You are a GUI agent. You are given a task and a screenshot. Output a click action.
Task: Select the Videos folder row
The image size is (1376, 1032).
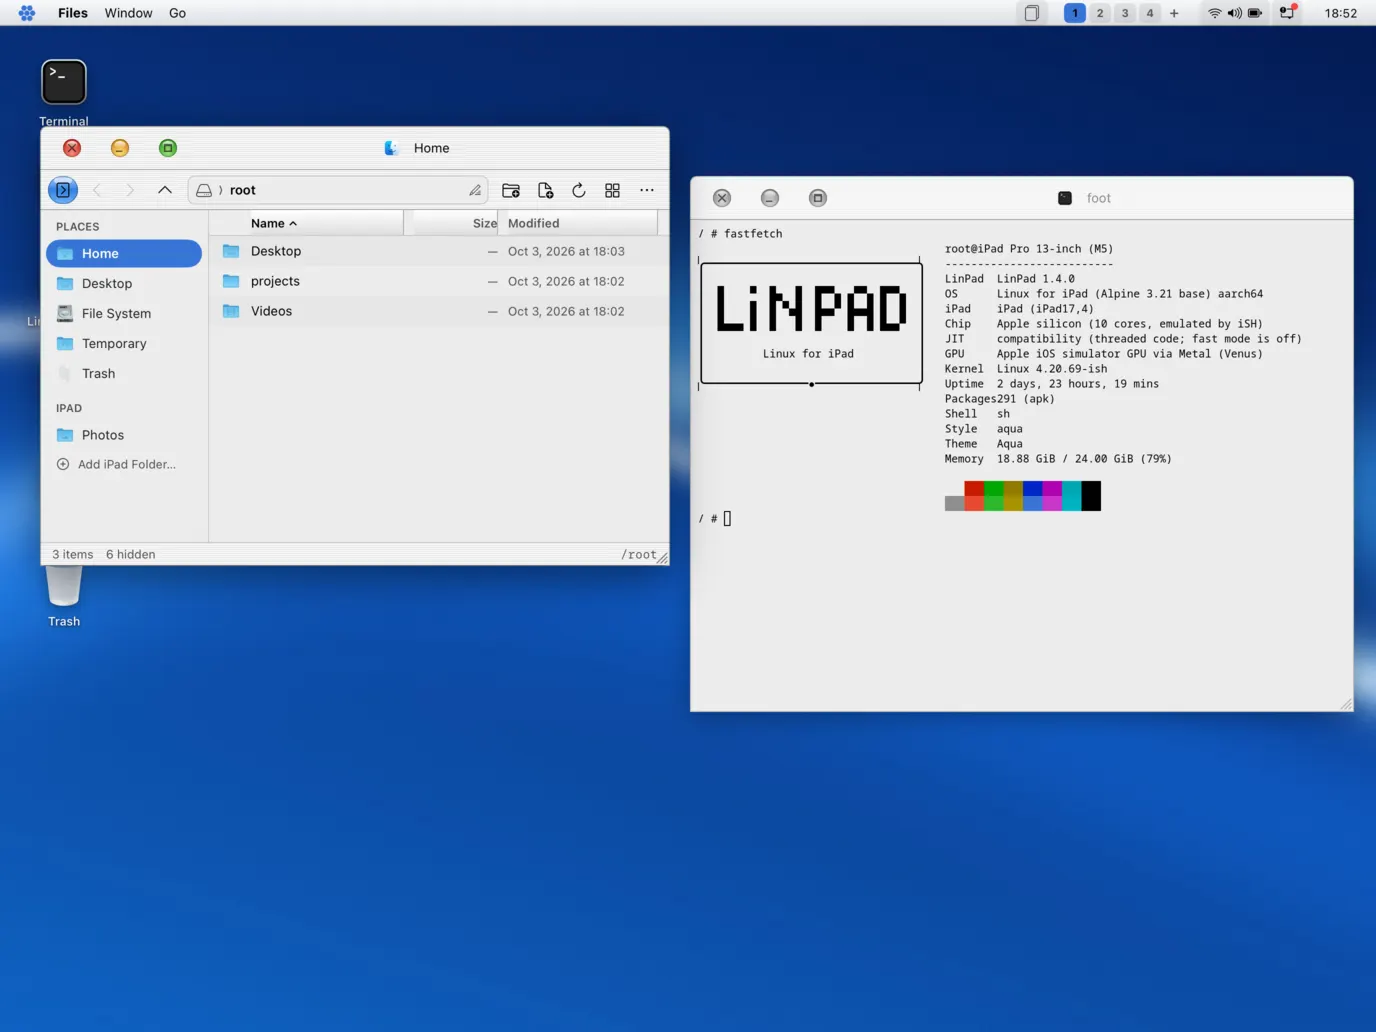[x=439, y=311]
